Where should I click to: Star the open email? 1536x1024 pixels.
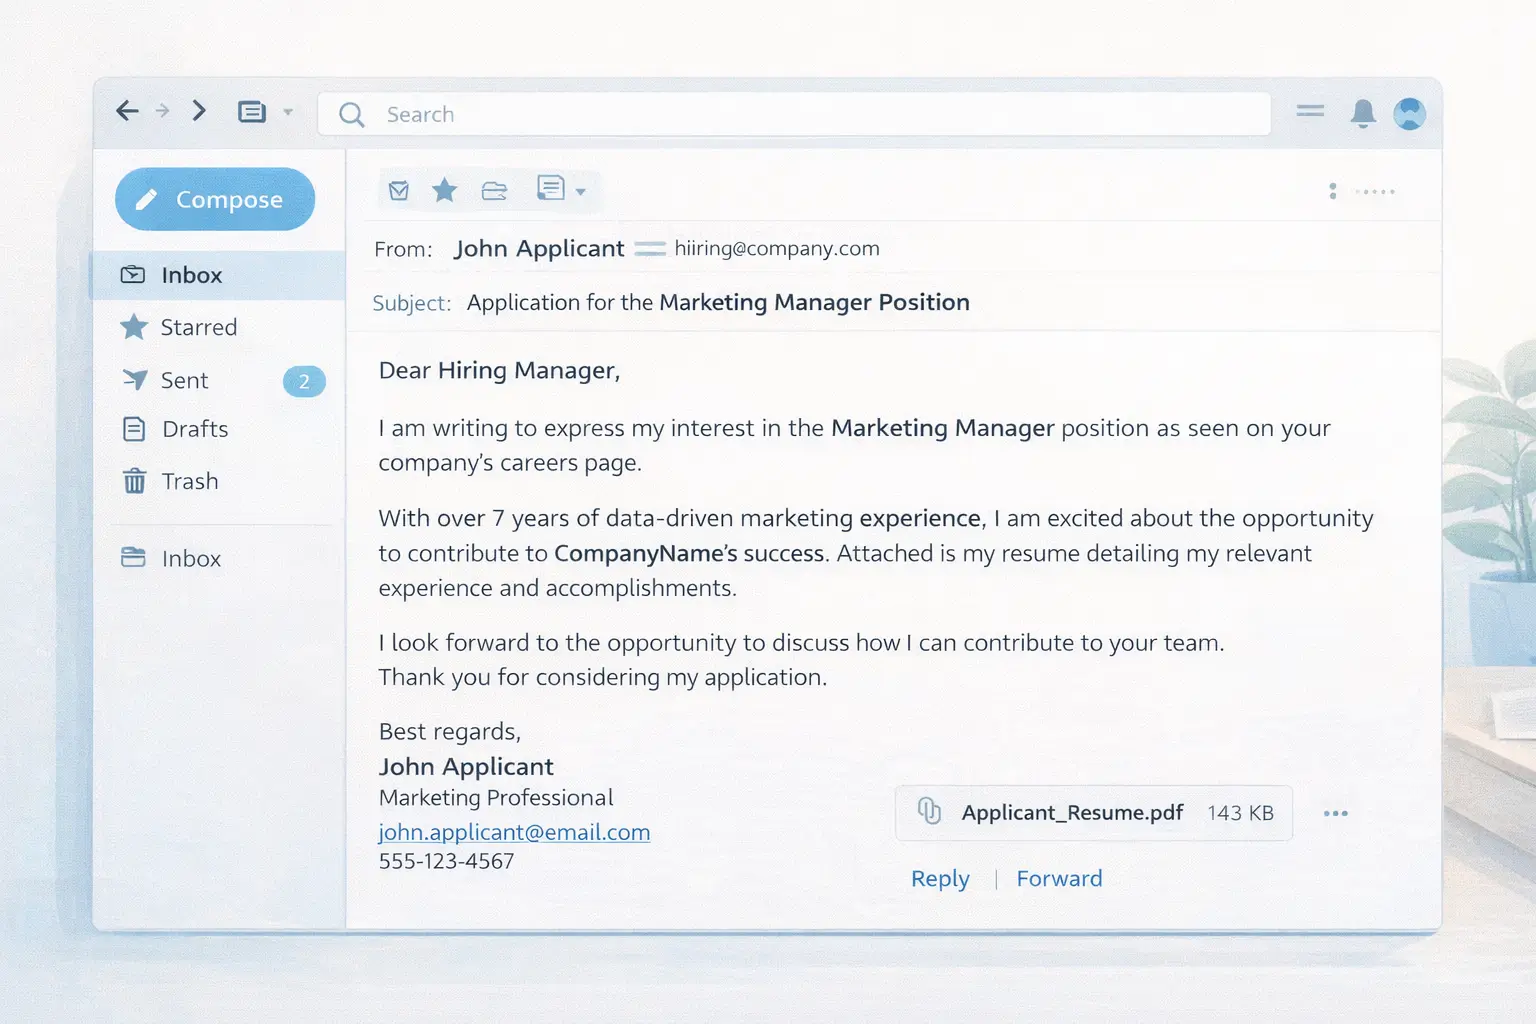(444, 189)
